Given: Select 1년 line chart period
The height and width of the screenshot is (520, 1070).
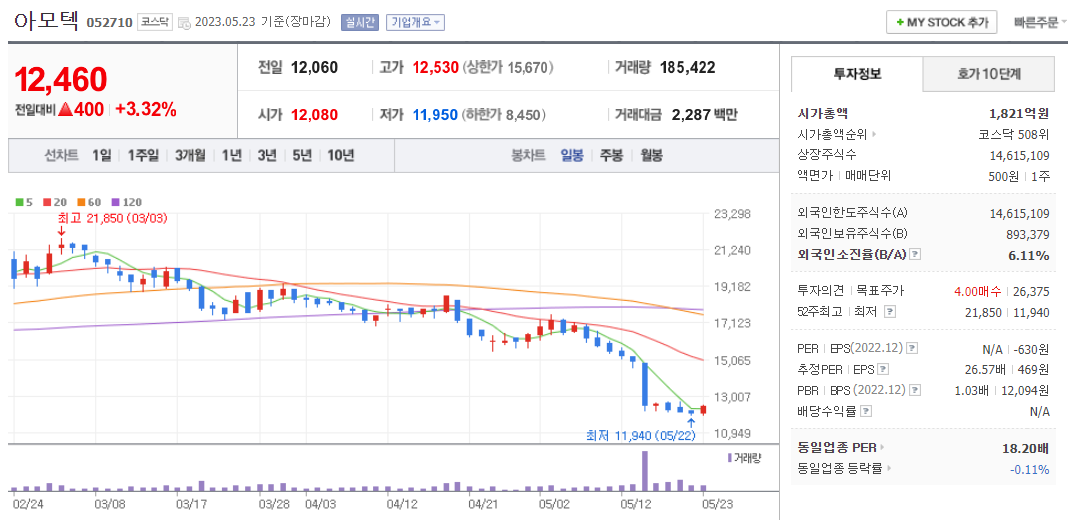Looking at the screenshot, I should pyautogui.click(x=231, y=156).
